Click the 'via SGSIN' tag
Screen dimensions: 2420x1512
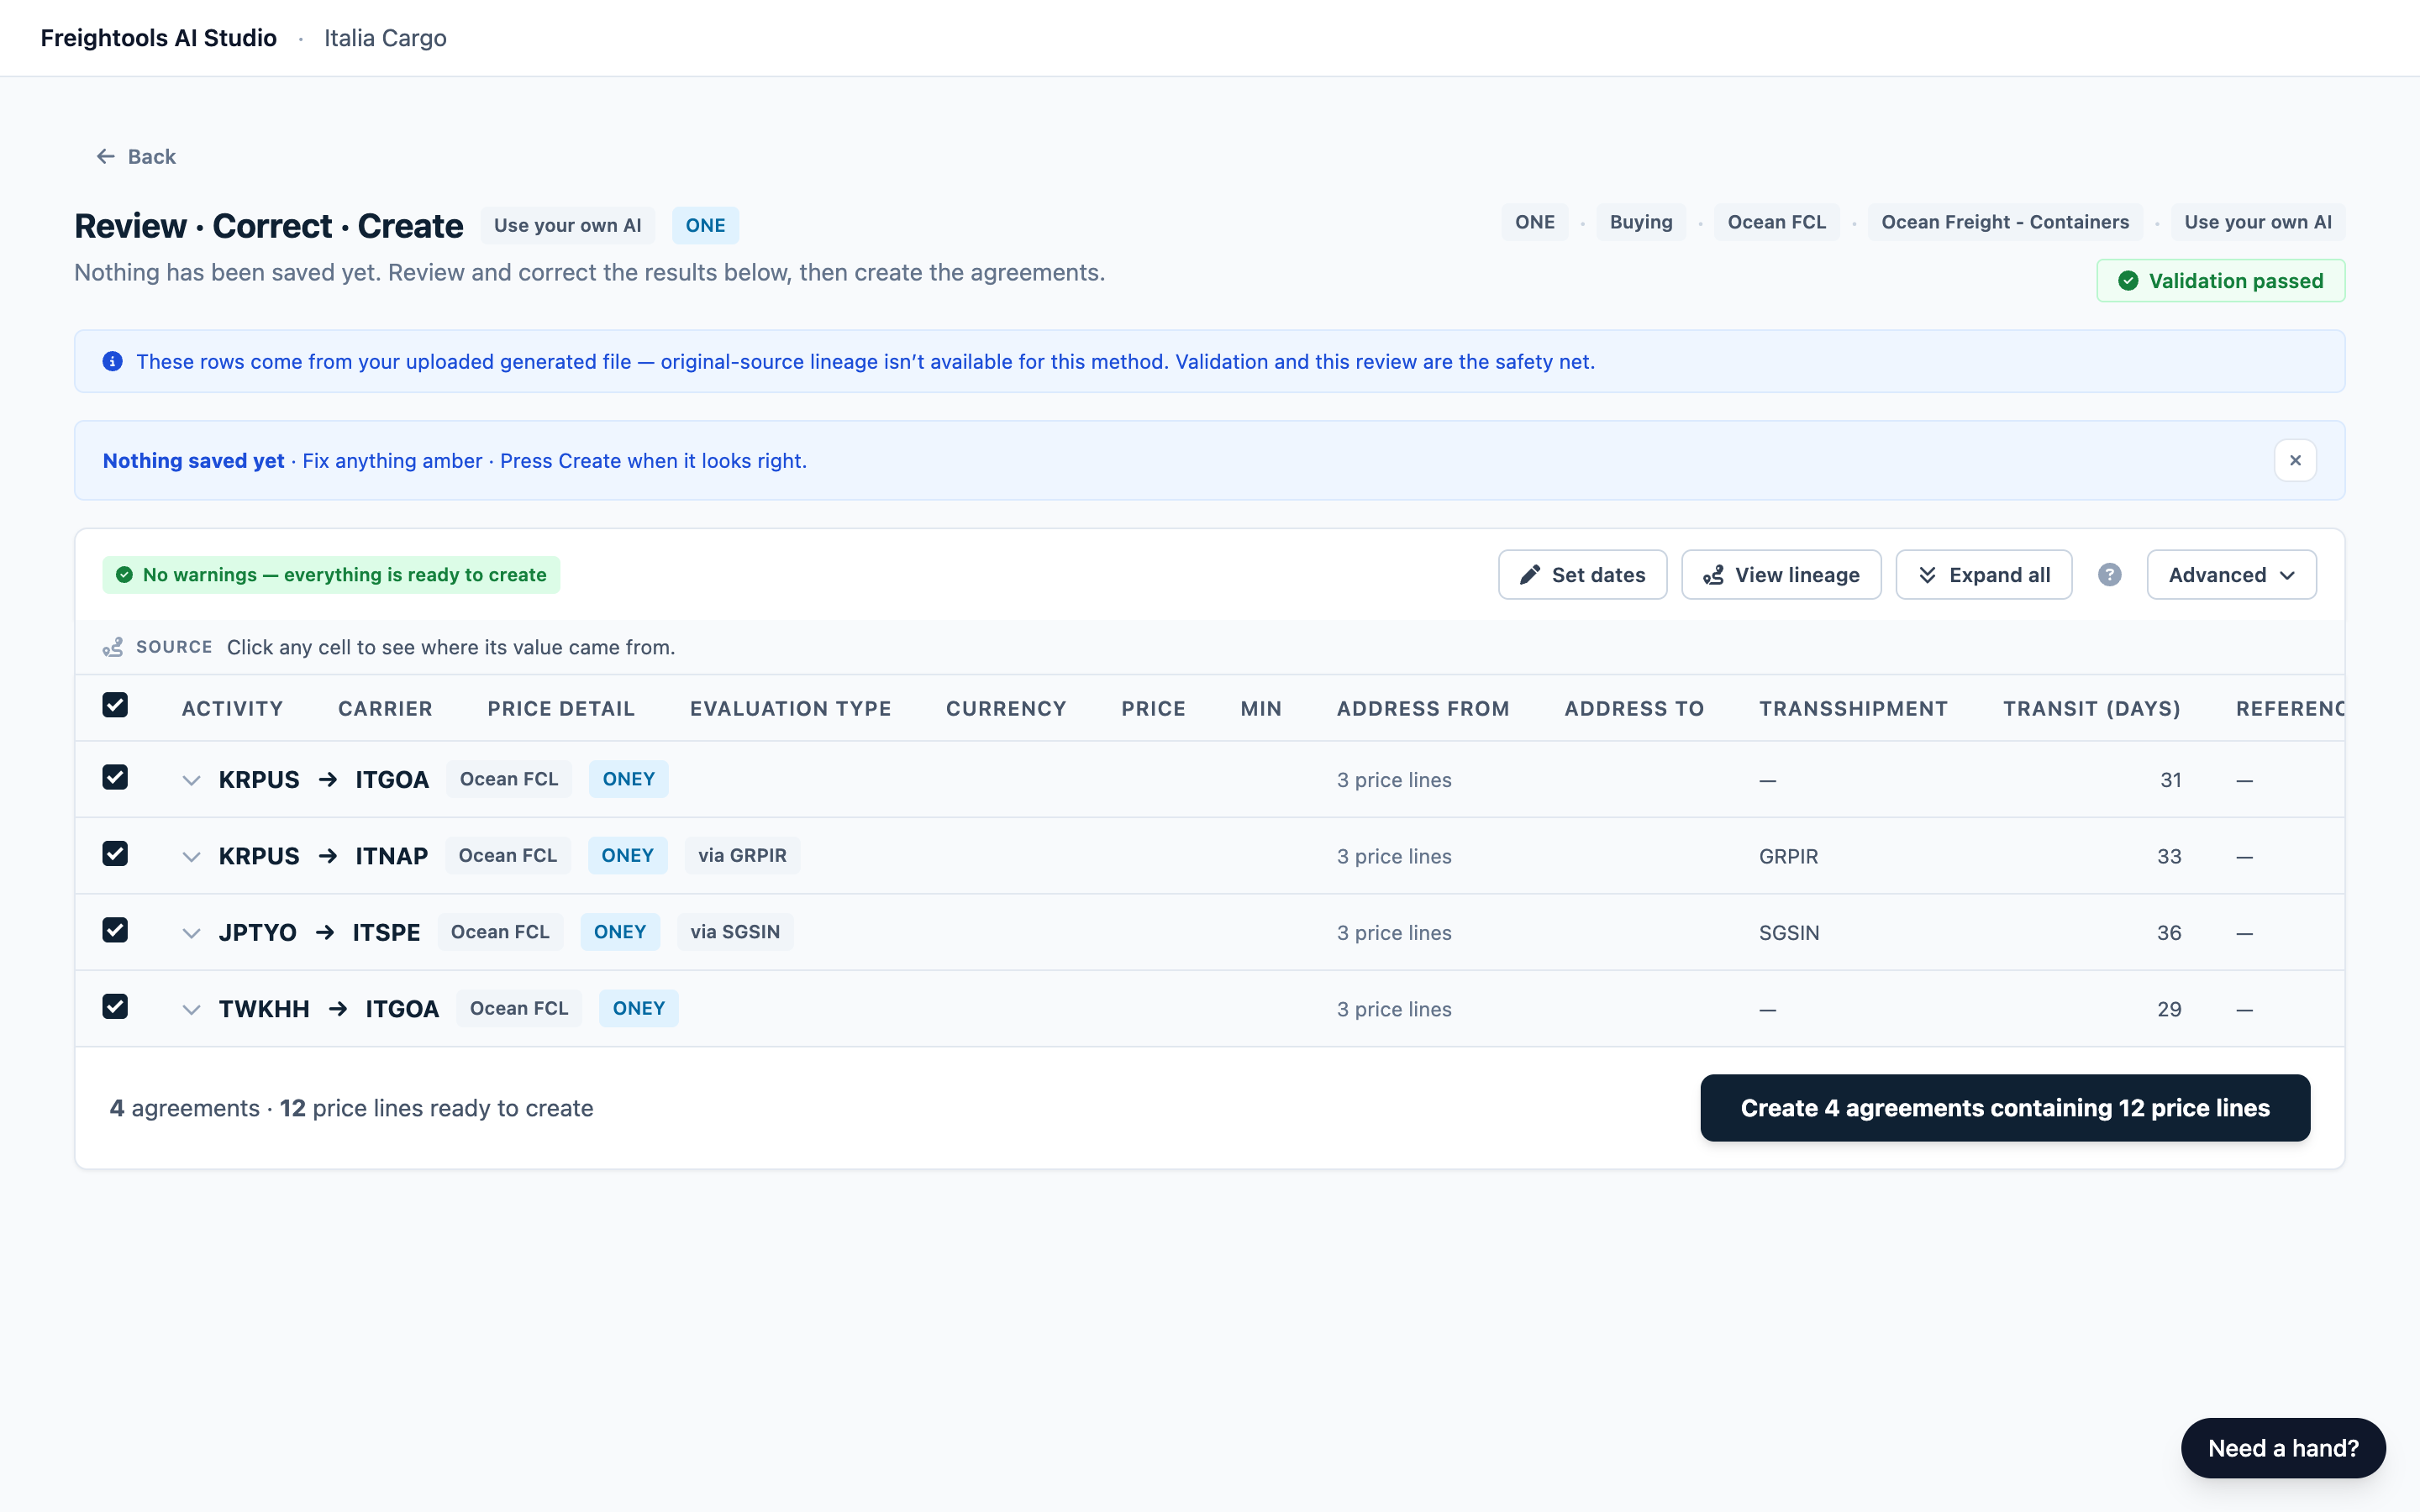click(x=735, y=932)
